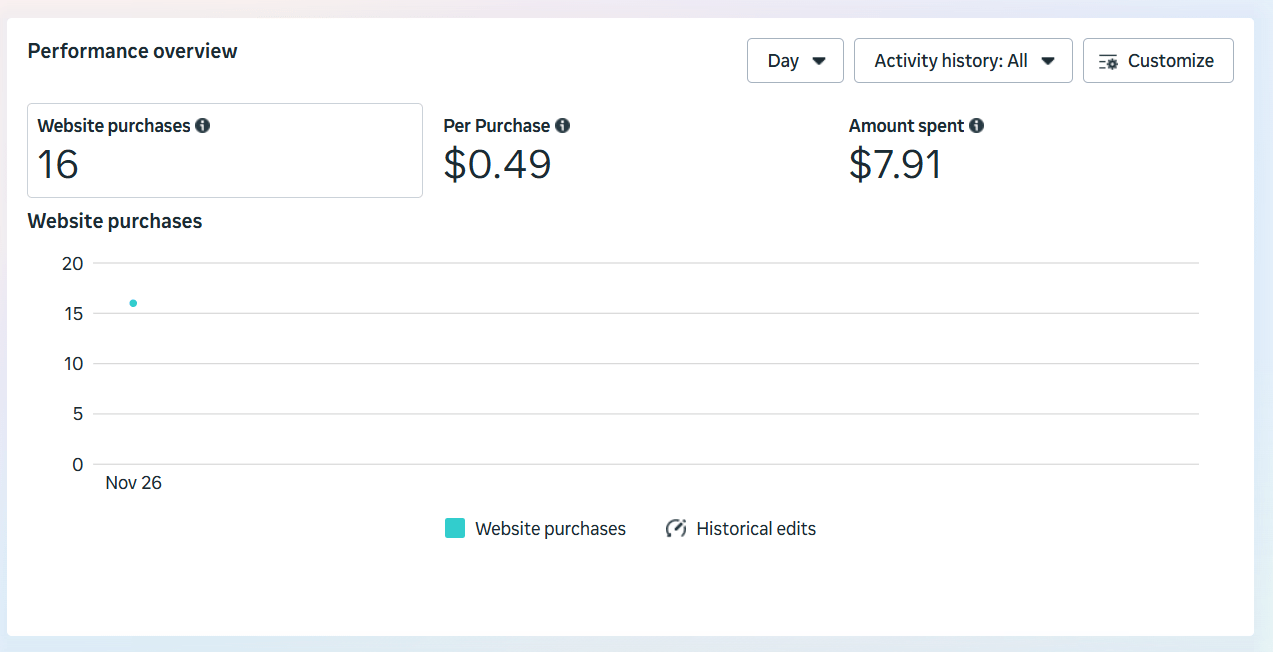This screenshot has height=652, width=1273.
Task: Click the $7.91 amount spent value
Action: [895, 164]
